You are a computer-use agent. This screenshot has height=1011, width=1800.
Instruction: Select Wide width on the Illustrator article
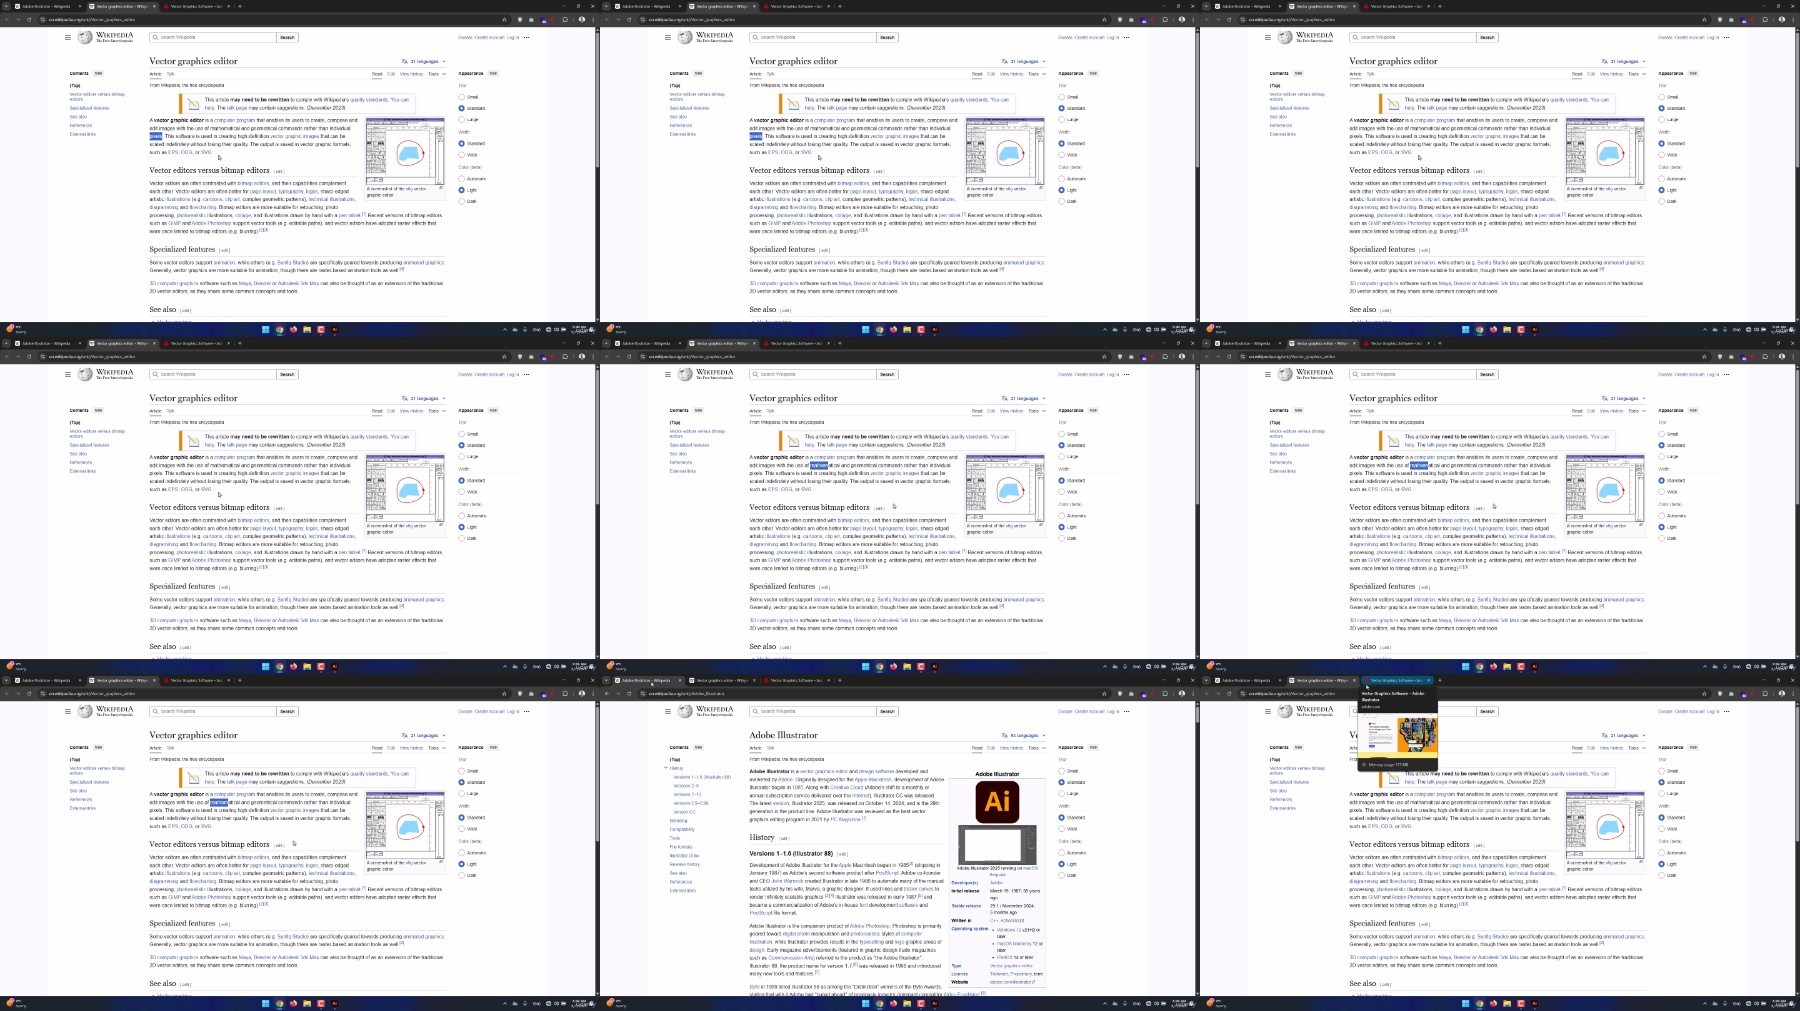pos(1062,829)
